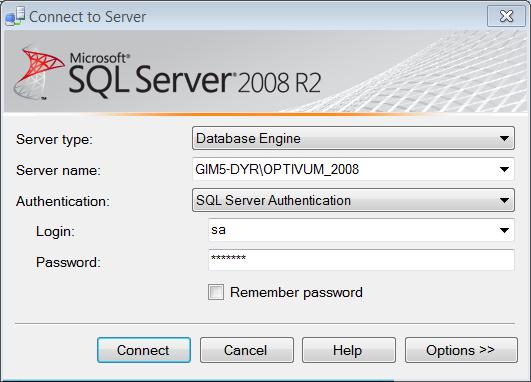Focus the Login text 'sa'
This screenshot has height=382, width=531.
(218, 230)
